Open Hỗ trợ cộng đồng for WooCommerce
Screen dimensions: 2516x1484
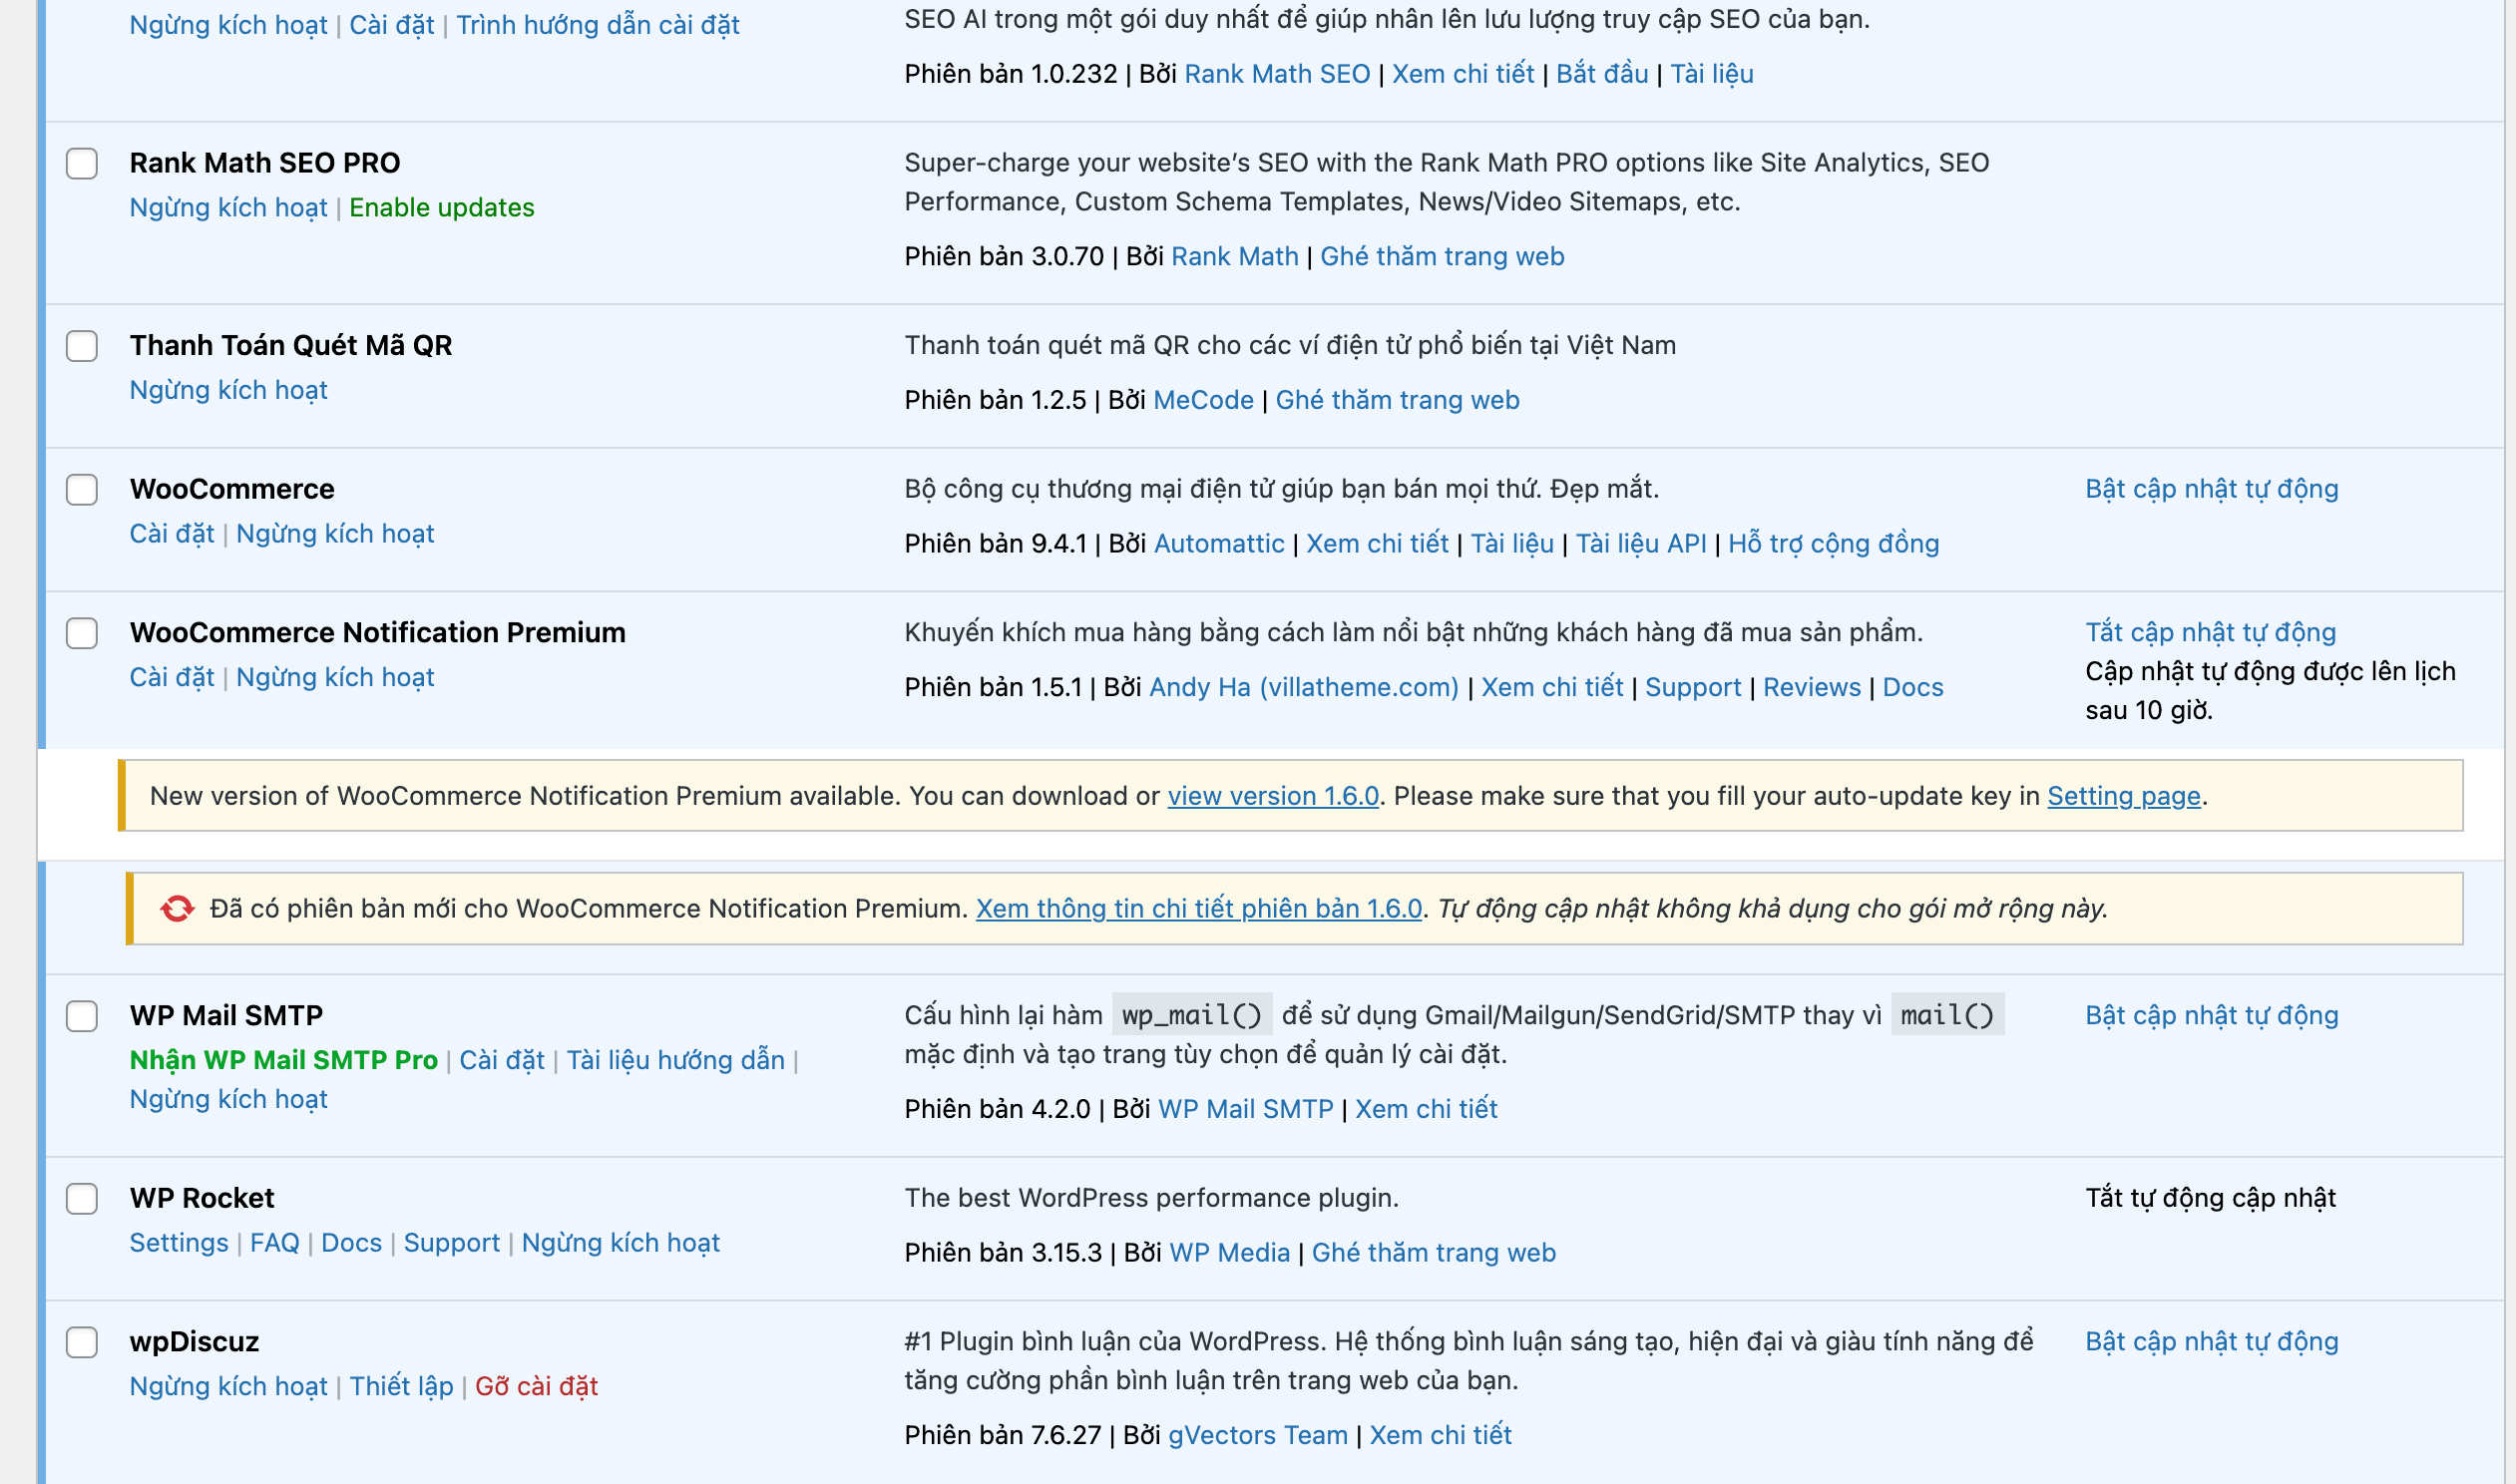[1834, 543]
